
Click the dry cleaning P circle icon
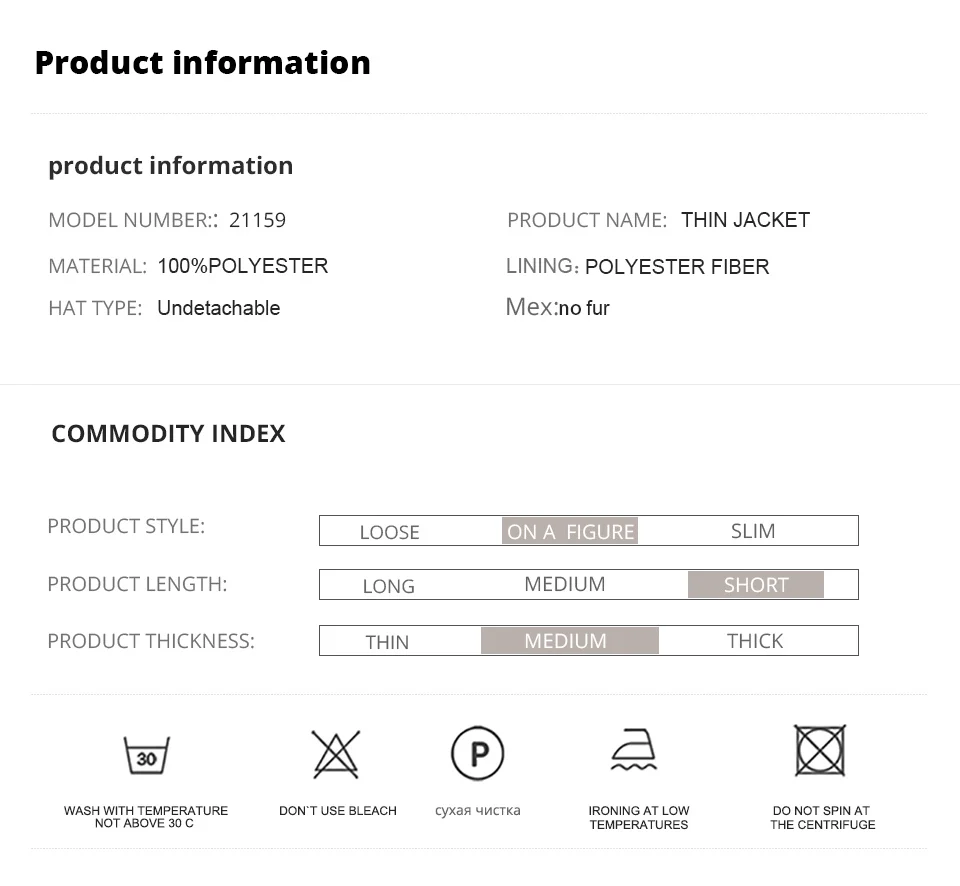pos(478,753)
